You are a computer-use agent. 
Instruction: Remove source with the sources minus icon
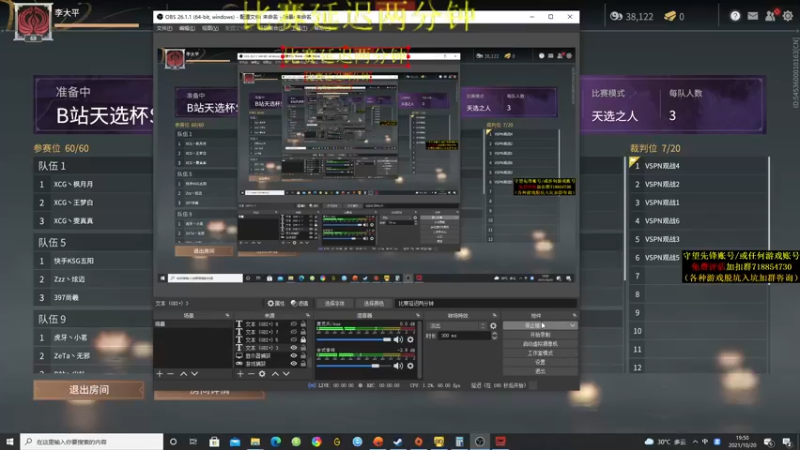[251, 374]
